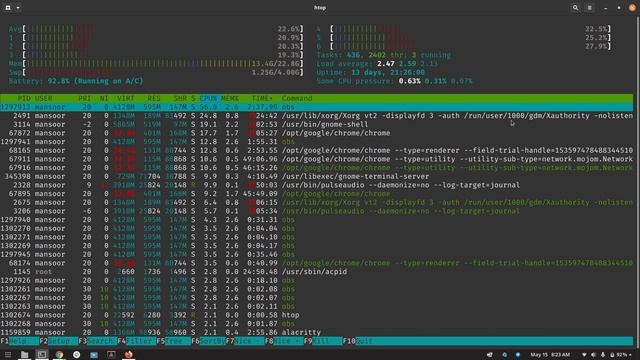Open the Files manager taskbar icon
This screenshot has width=640, height=360.
coord(24,355)
